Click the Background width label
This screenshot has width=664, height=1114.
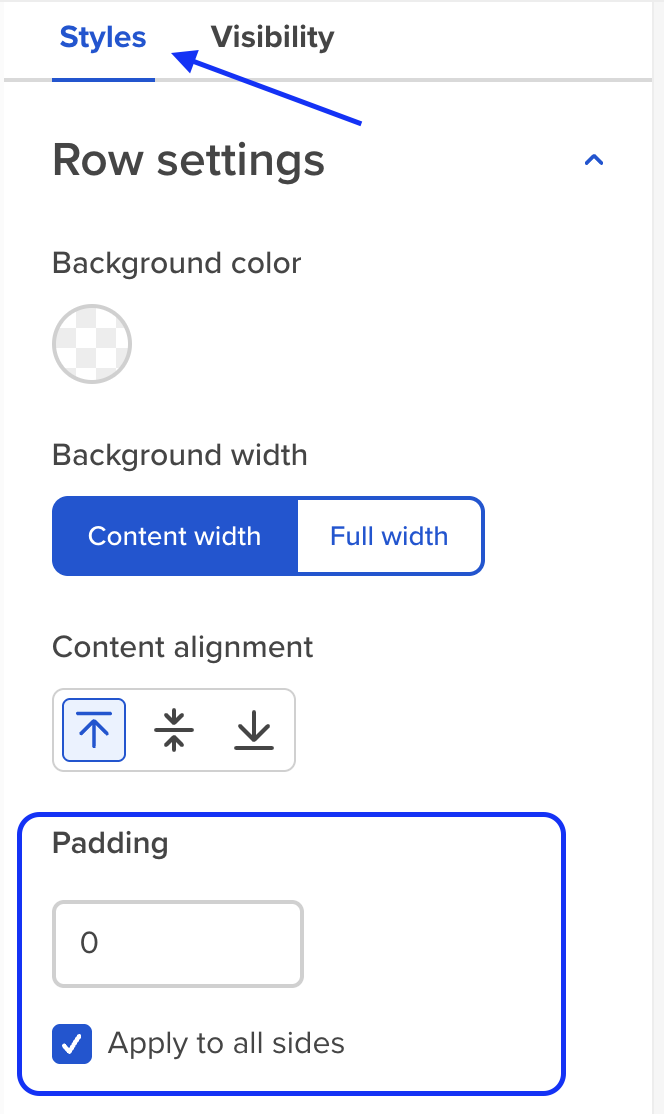click(x=180, y=455)
